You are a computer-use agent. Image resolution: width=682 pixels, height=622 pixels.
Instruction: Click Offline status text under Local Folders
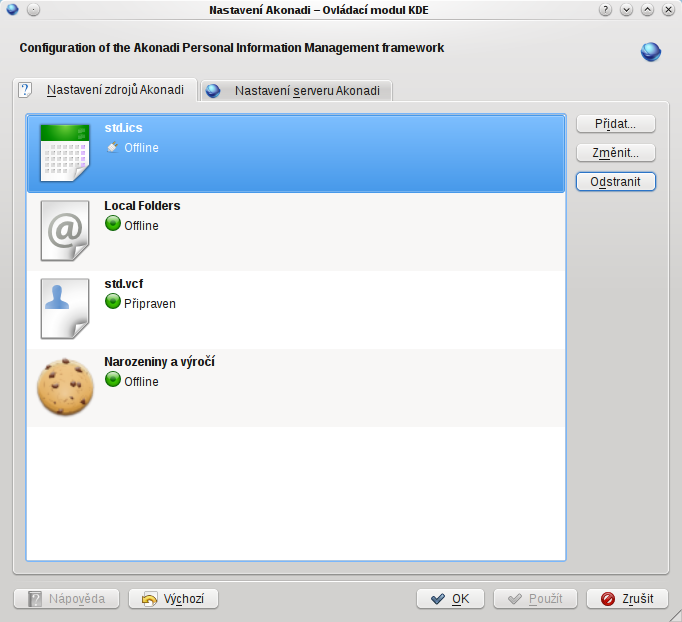(x=141, y=226)
